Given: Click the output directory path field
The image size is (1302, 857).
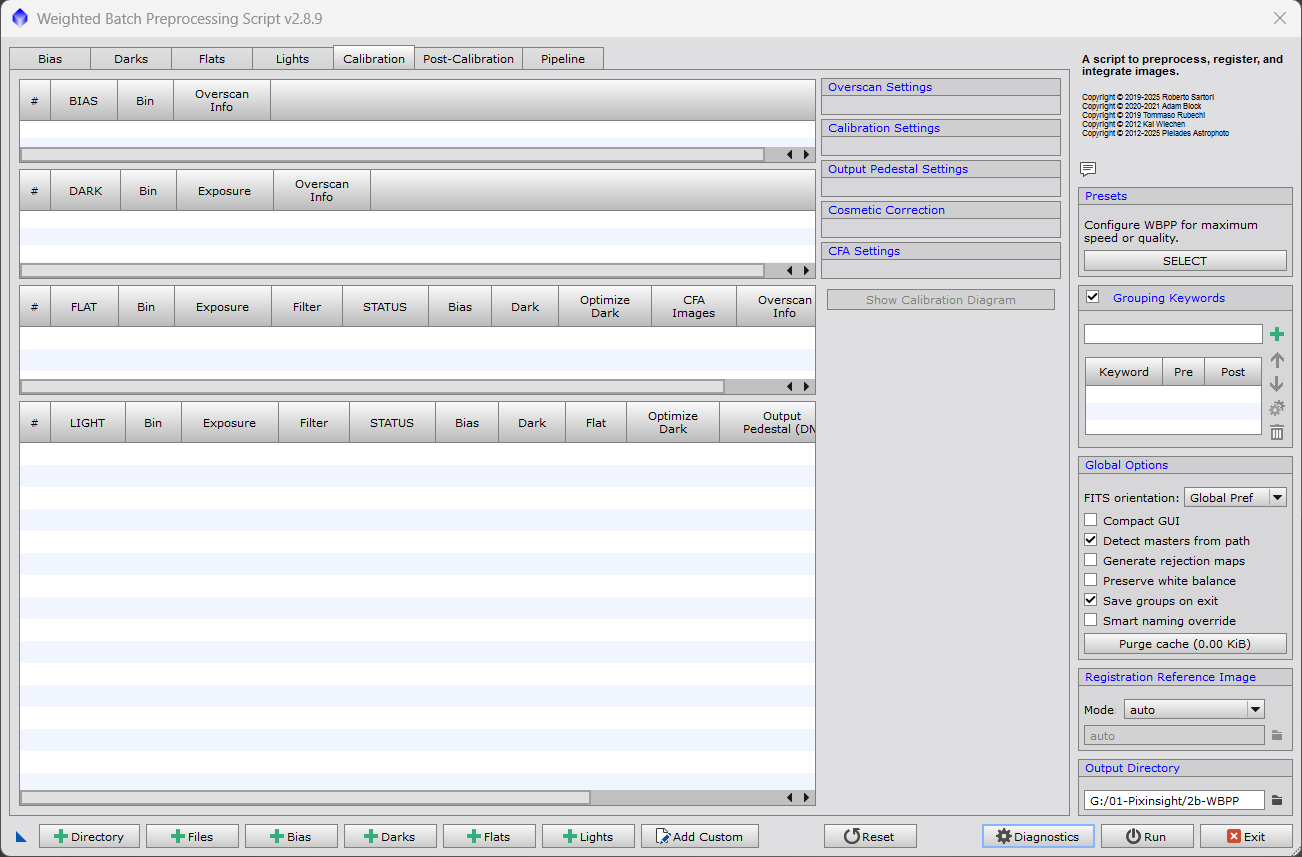Looking at the screenshot, I should (x=1174, y=800).
